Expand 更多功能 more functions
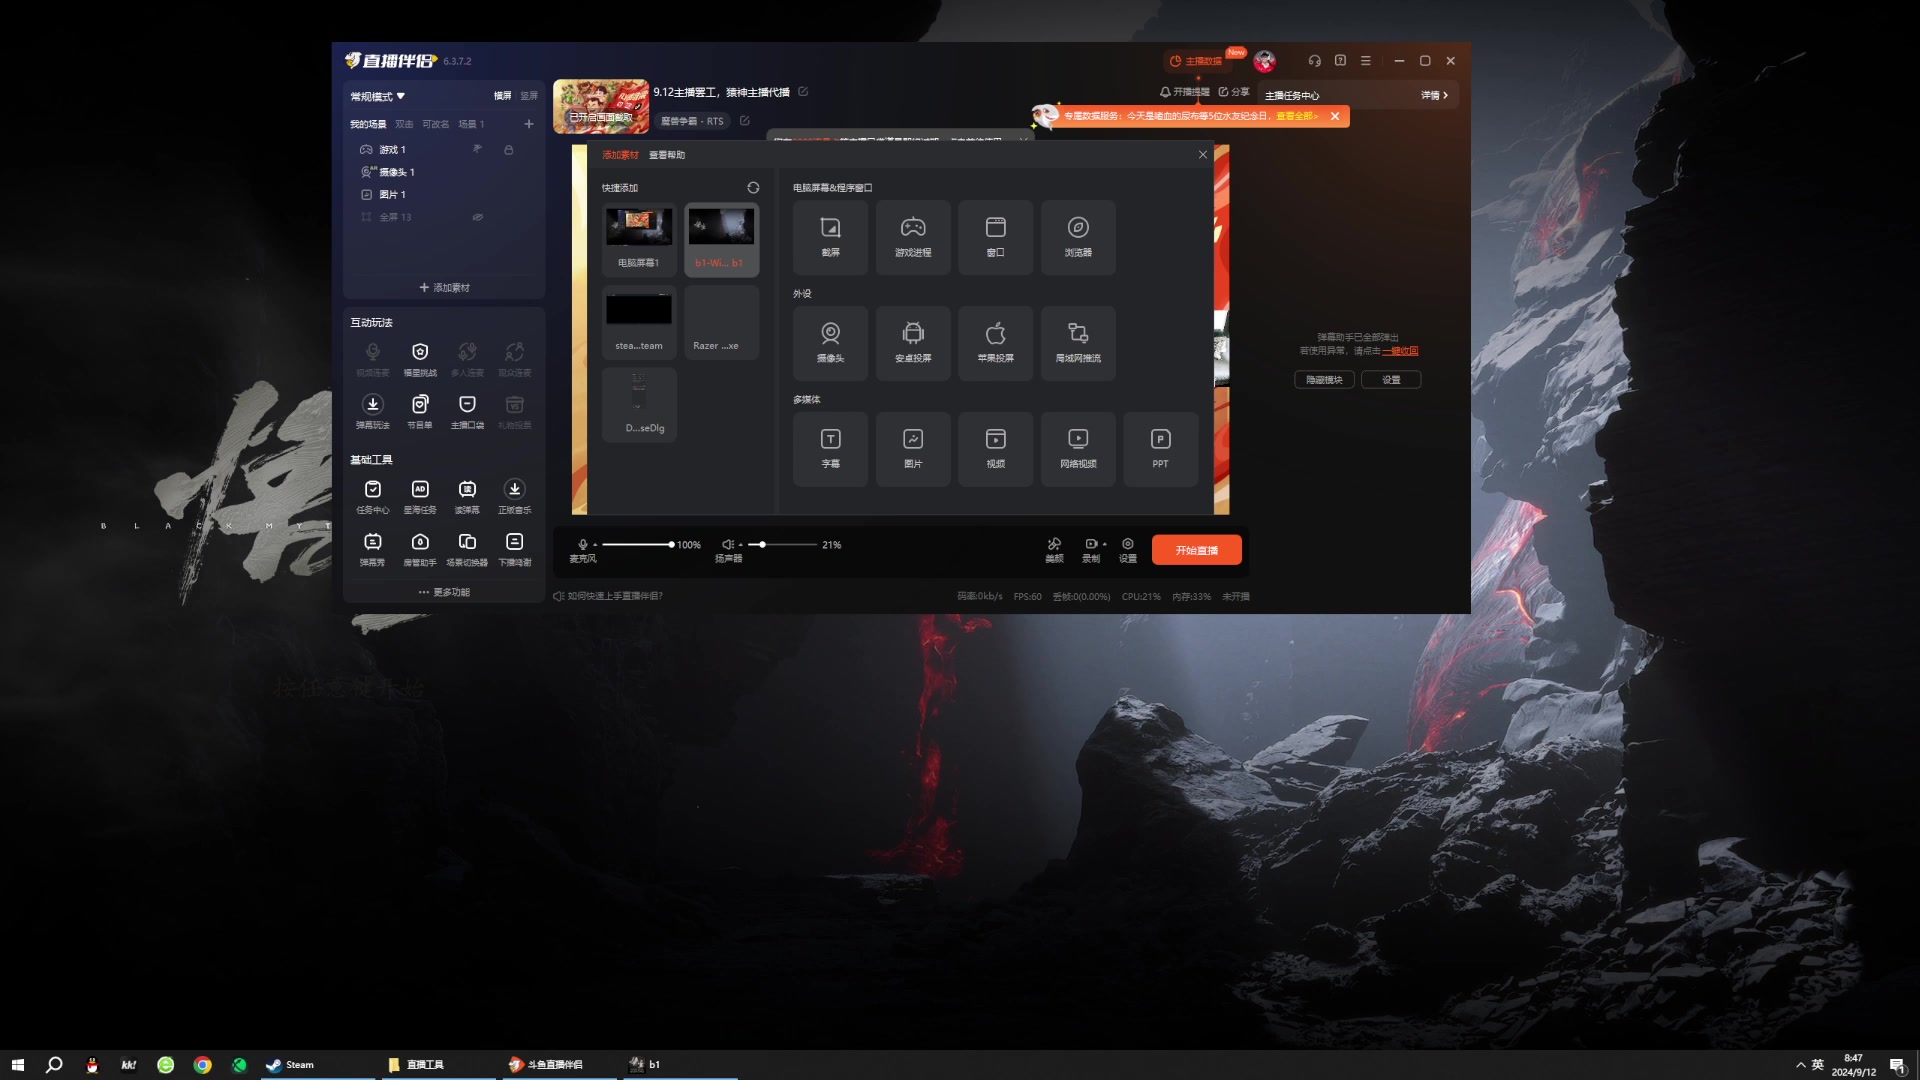The width and height of the screenshot is (1920, 1080). [444, 592]
